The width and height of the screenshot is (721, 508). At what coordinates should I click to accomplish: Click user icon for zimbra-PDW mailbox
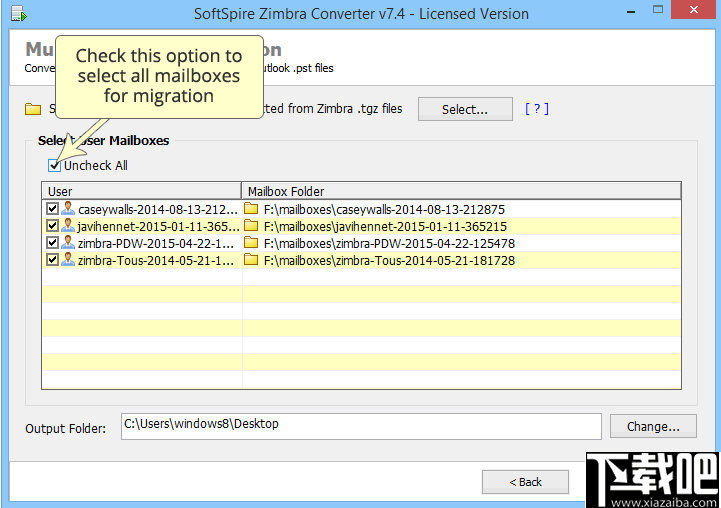click(x=68, y=243)
